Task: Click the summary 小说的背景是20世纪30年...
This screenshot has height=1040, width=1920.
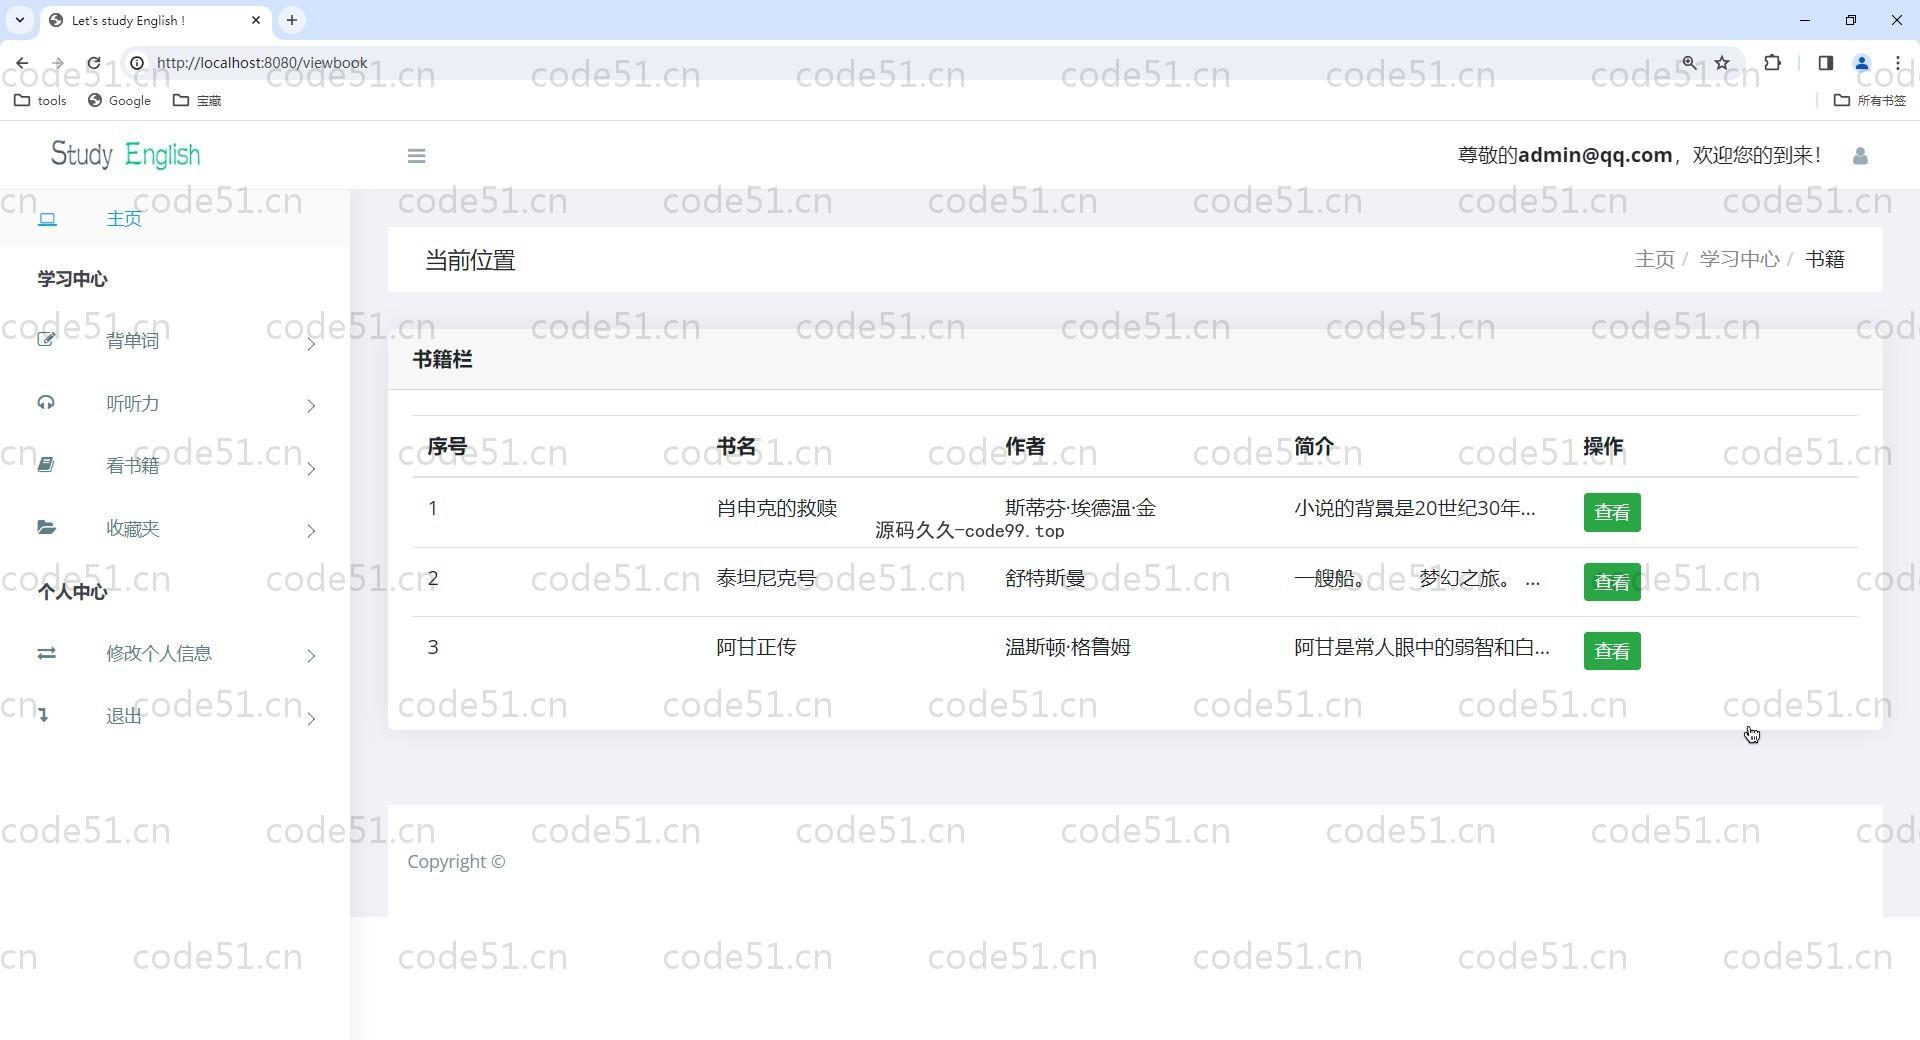Action: (1414, 508)
